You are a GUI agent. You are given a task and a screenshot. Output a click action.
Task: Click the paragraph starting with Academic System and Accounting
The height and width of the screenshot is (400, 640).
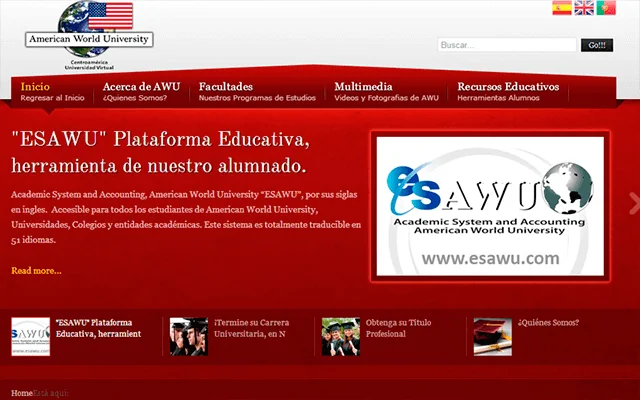(186, 217)
